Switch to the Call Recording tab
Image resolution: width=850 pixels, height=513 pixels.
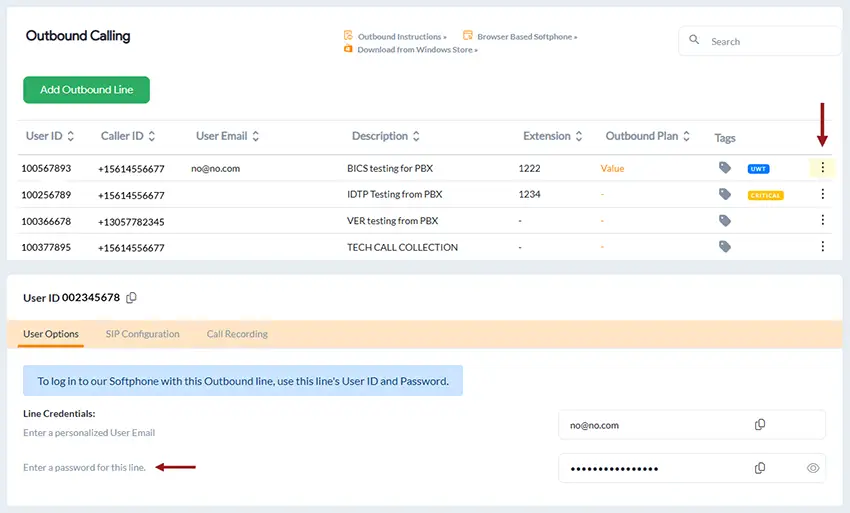coord(237,334)
